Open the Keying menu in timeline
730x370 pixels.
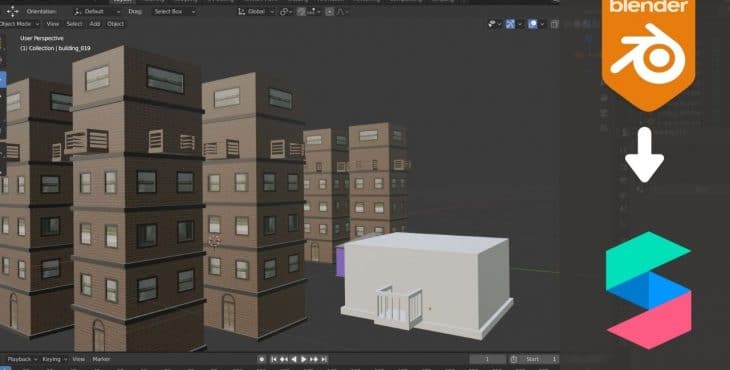[x=54, y=359]
